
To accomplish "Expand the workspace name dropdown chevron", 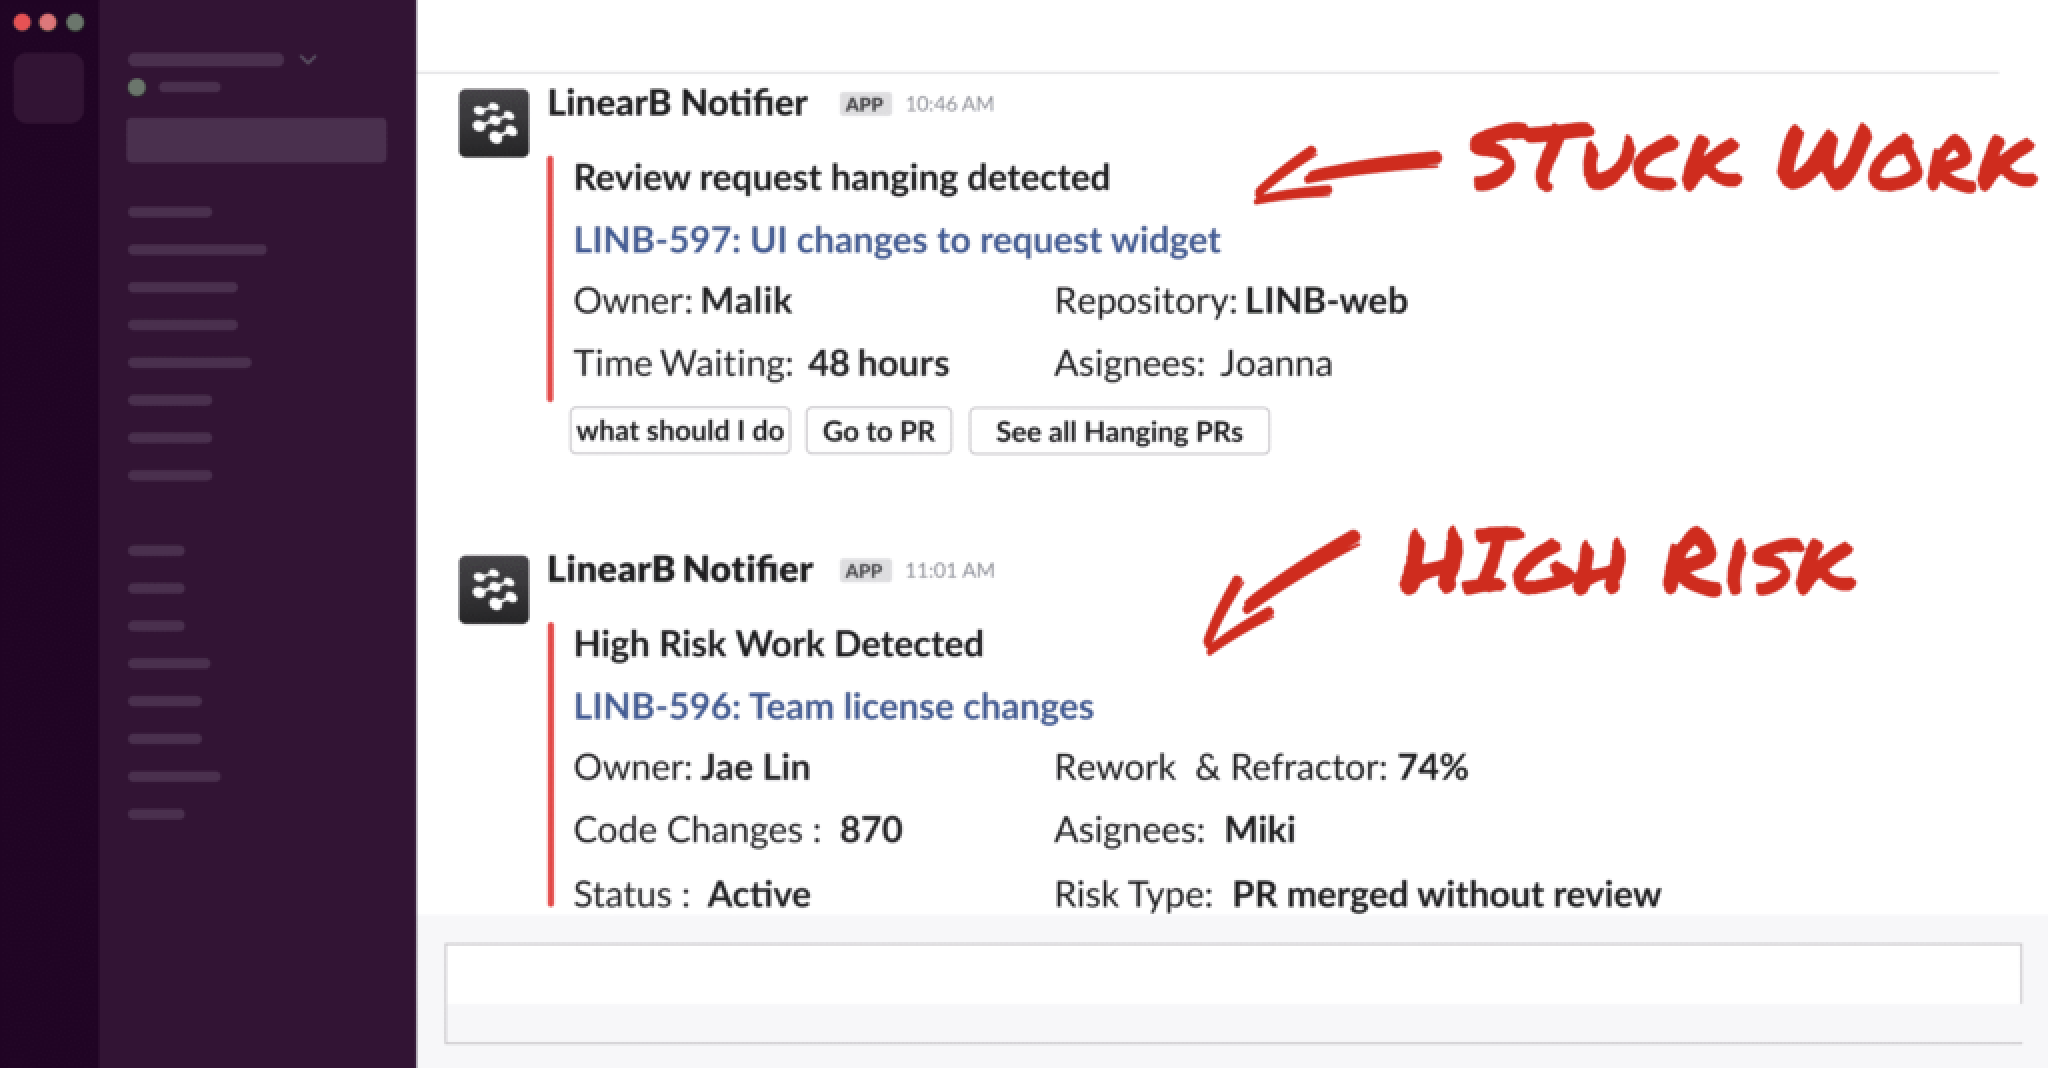I will (x=308, y=60).
